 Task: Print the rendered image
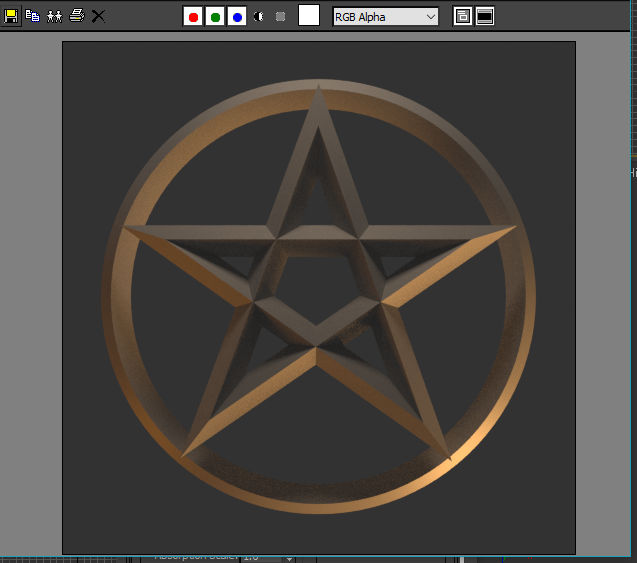pyautogui.click(x=76, y=16)
